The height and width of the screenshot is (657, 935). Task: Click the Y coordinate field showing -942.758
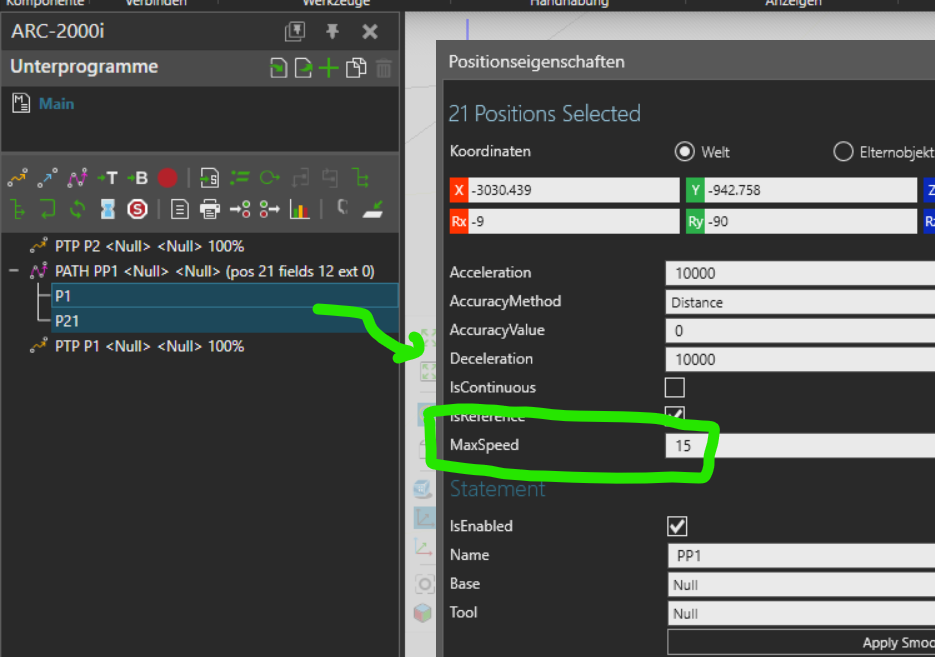coord(810,190)
